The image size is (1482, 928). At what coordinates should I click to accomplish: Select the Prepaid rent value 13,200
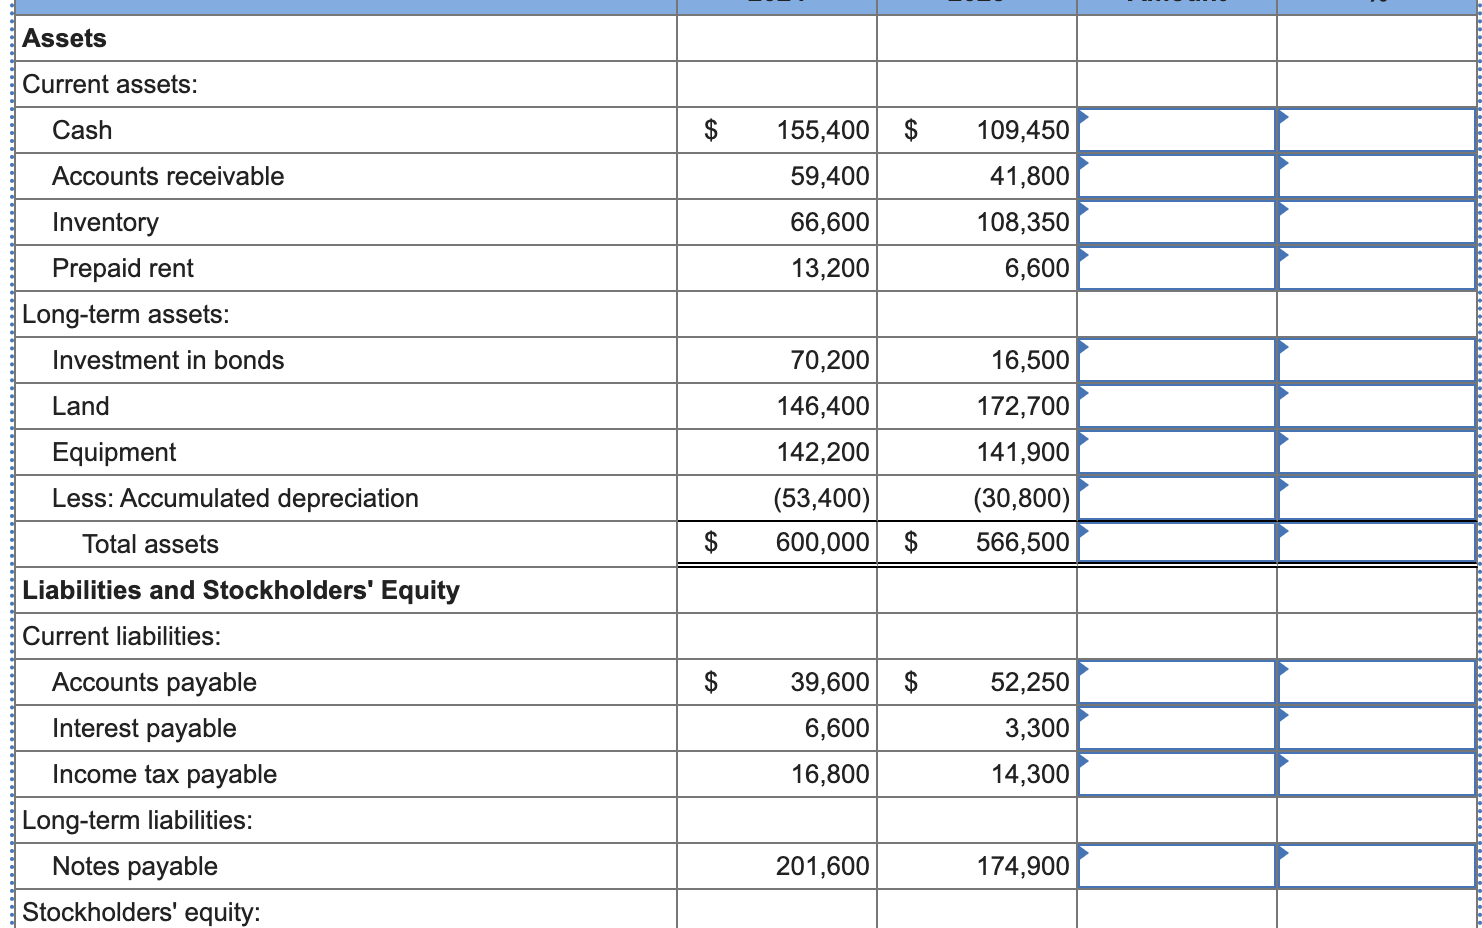[830, 268]
